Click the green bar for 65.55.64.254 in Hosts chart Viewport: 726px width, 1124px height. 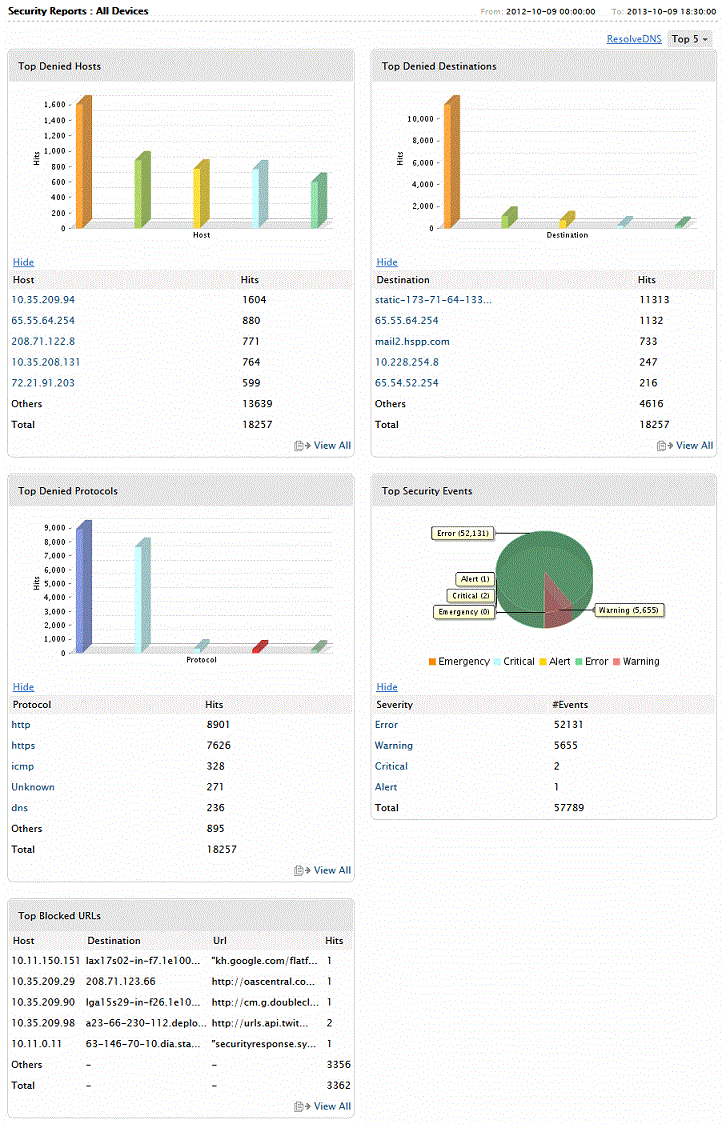tap(142, 191)
